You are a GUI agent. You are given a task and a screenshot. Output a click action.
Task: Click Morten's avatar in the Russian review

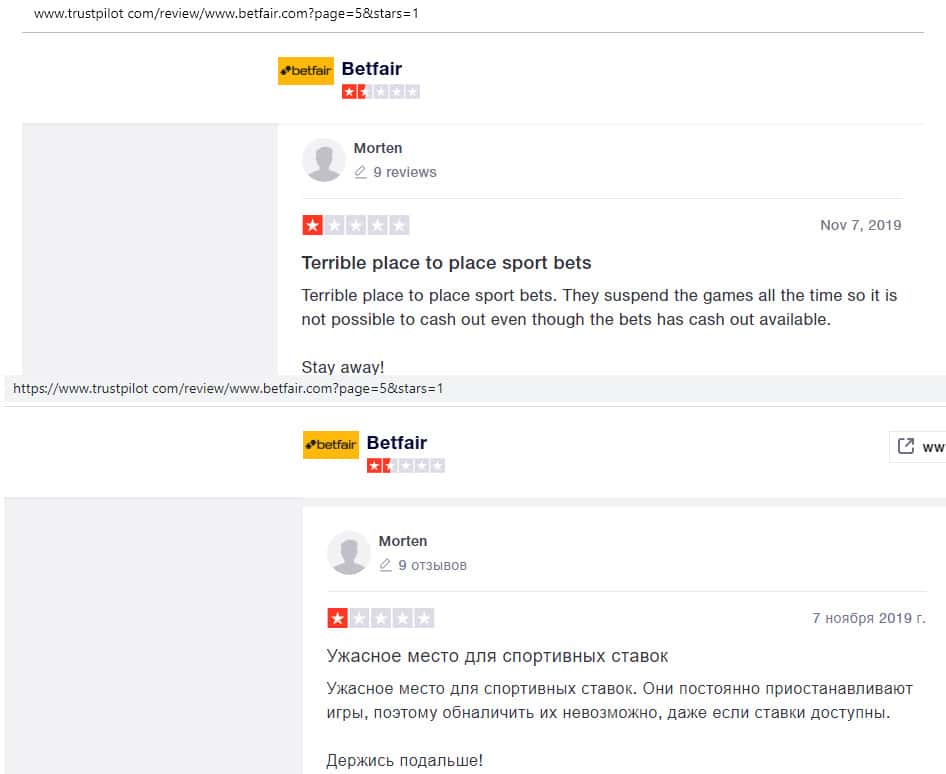click(x=349, y=553)
